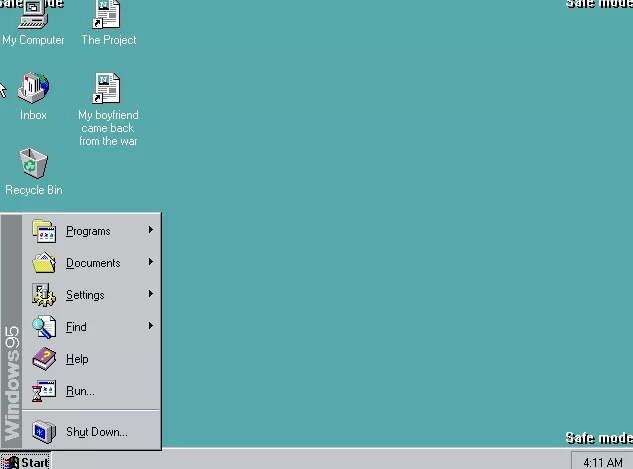Click the Recycle Bin icon
The height and width of the screenshot is (469, 633).
tap(33, 164)
